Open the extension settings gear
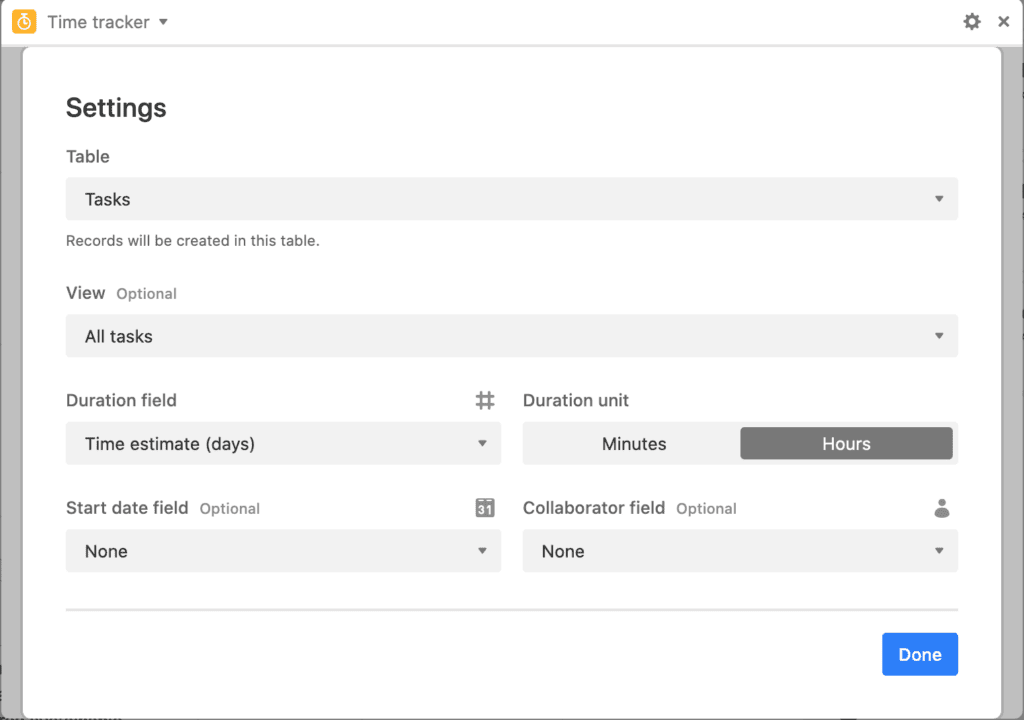Screen dimensions: 1024x720 point(972,21)
